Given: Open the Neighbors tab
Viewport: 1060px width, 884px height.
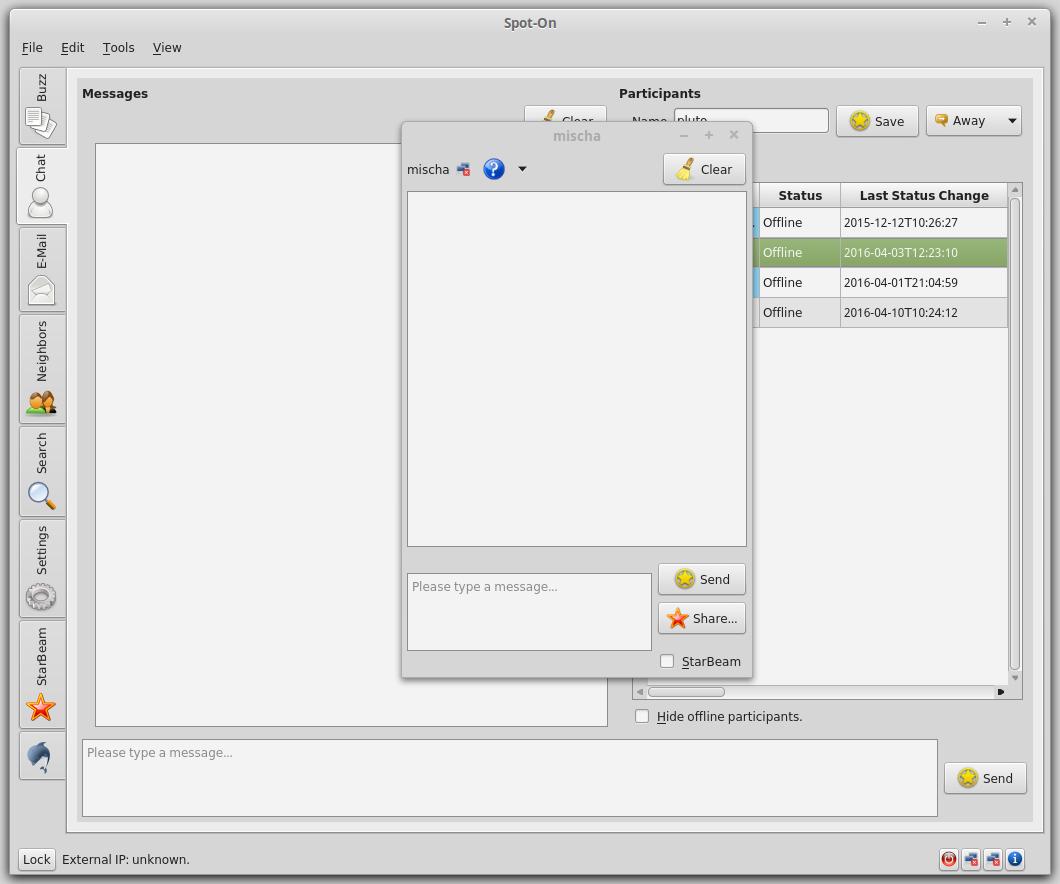Looking at the screenshot, I should point(41,369).
